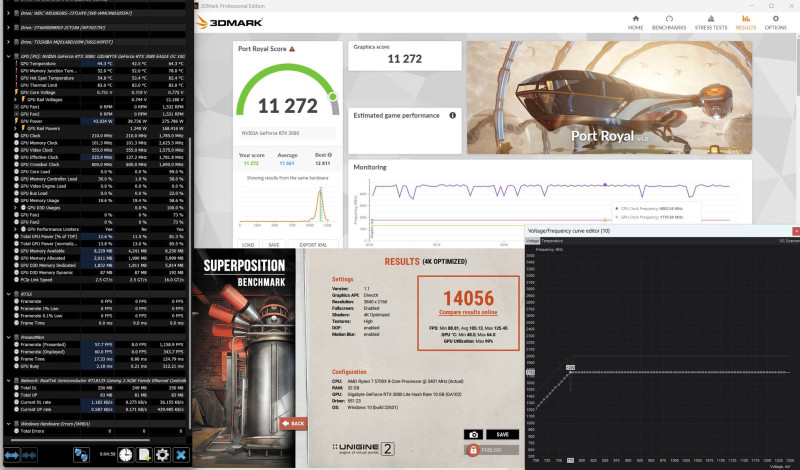The image size is (800, 470).
Task: Click HWiNFO expand-columns blue arrows icon
Action: [12, 455]
